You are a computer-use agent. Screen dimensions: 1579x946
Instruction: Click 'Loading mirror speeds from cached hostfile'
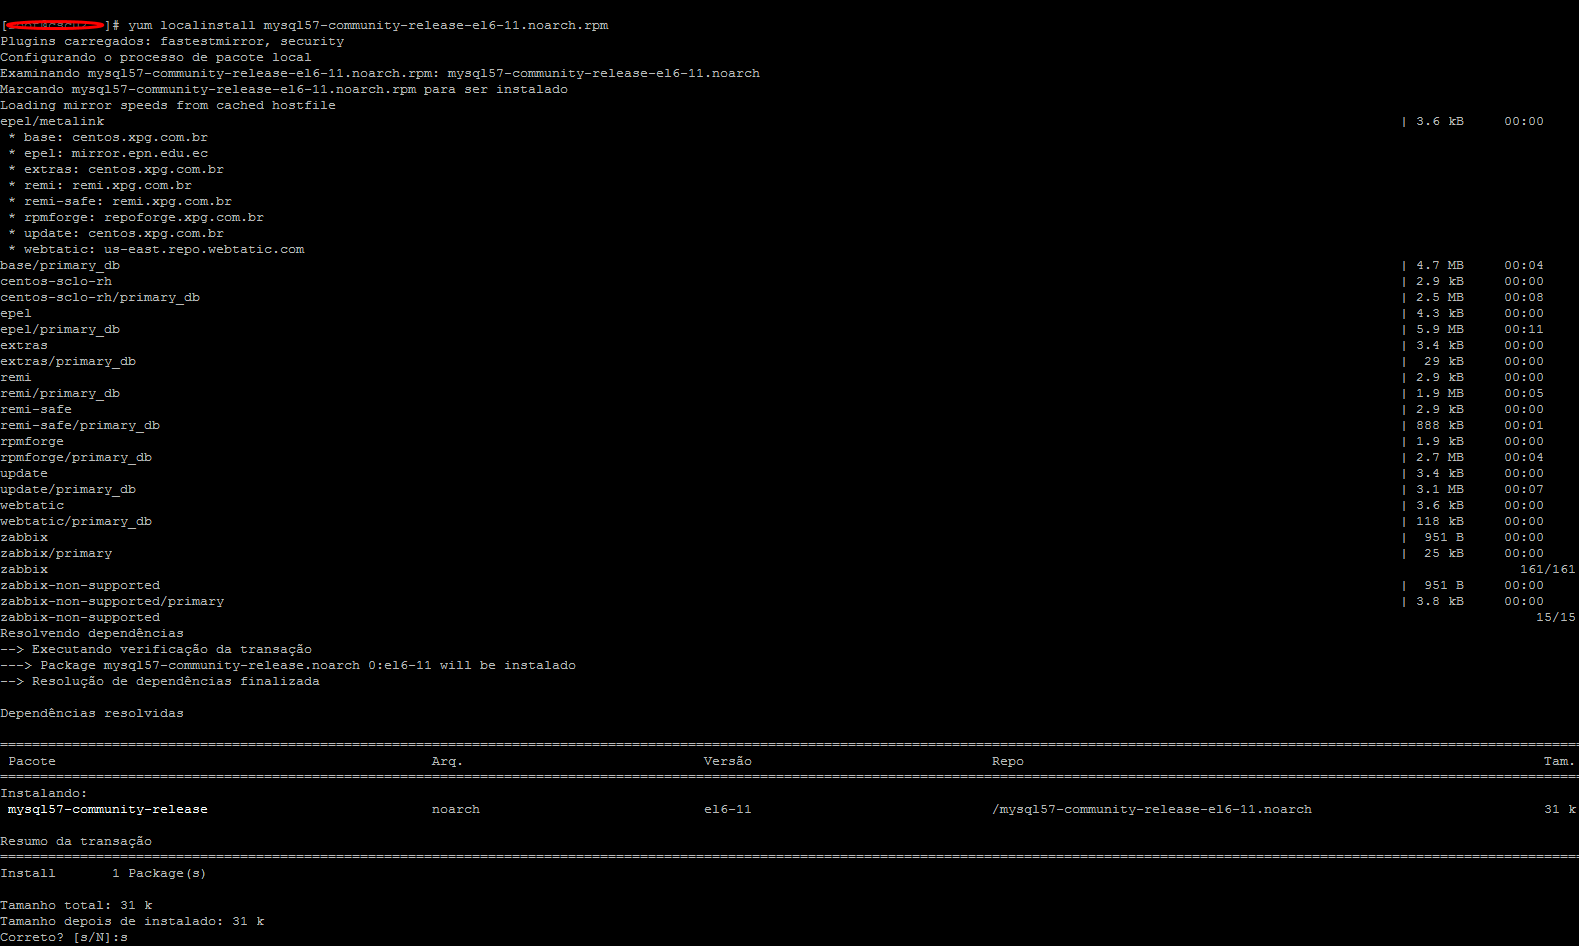tap(168, 105)
